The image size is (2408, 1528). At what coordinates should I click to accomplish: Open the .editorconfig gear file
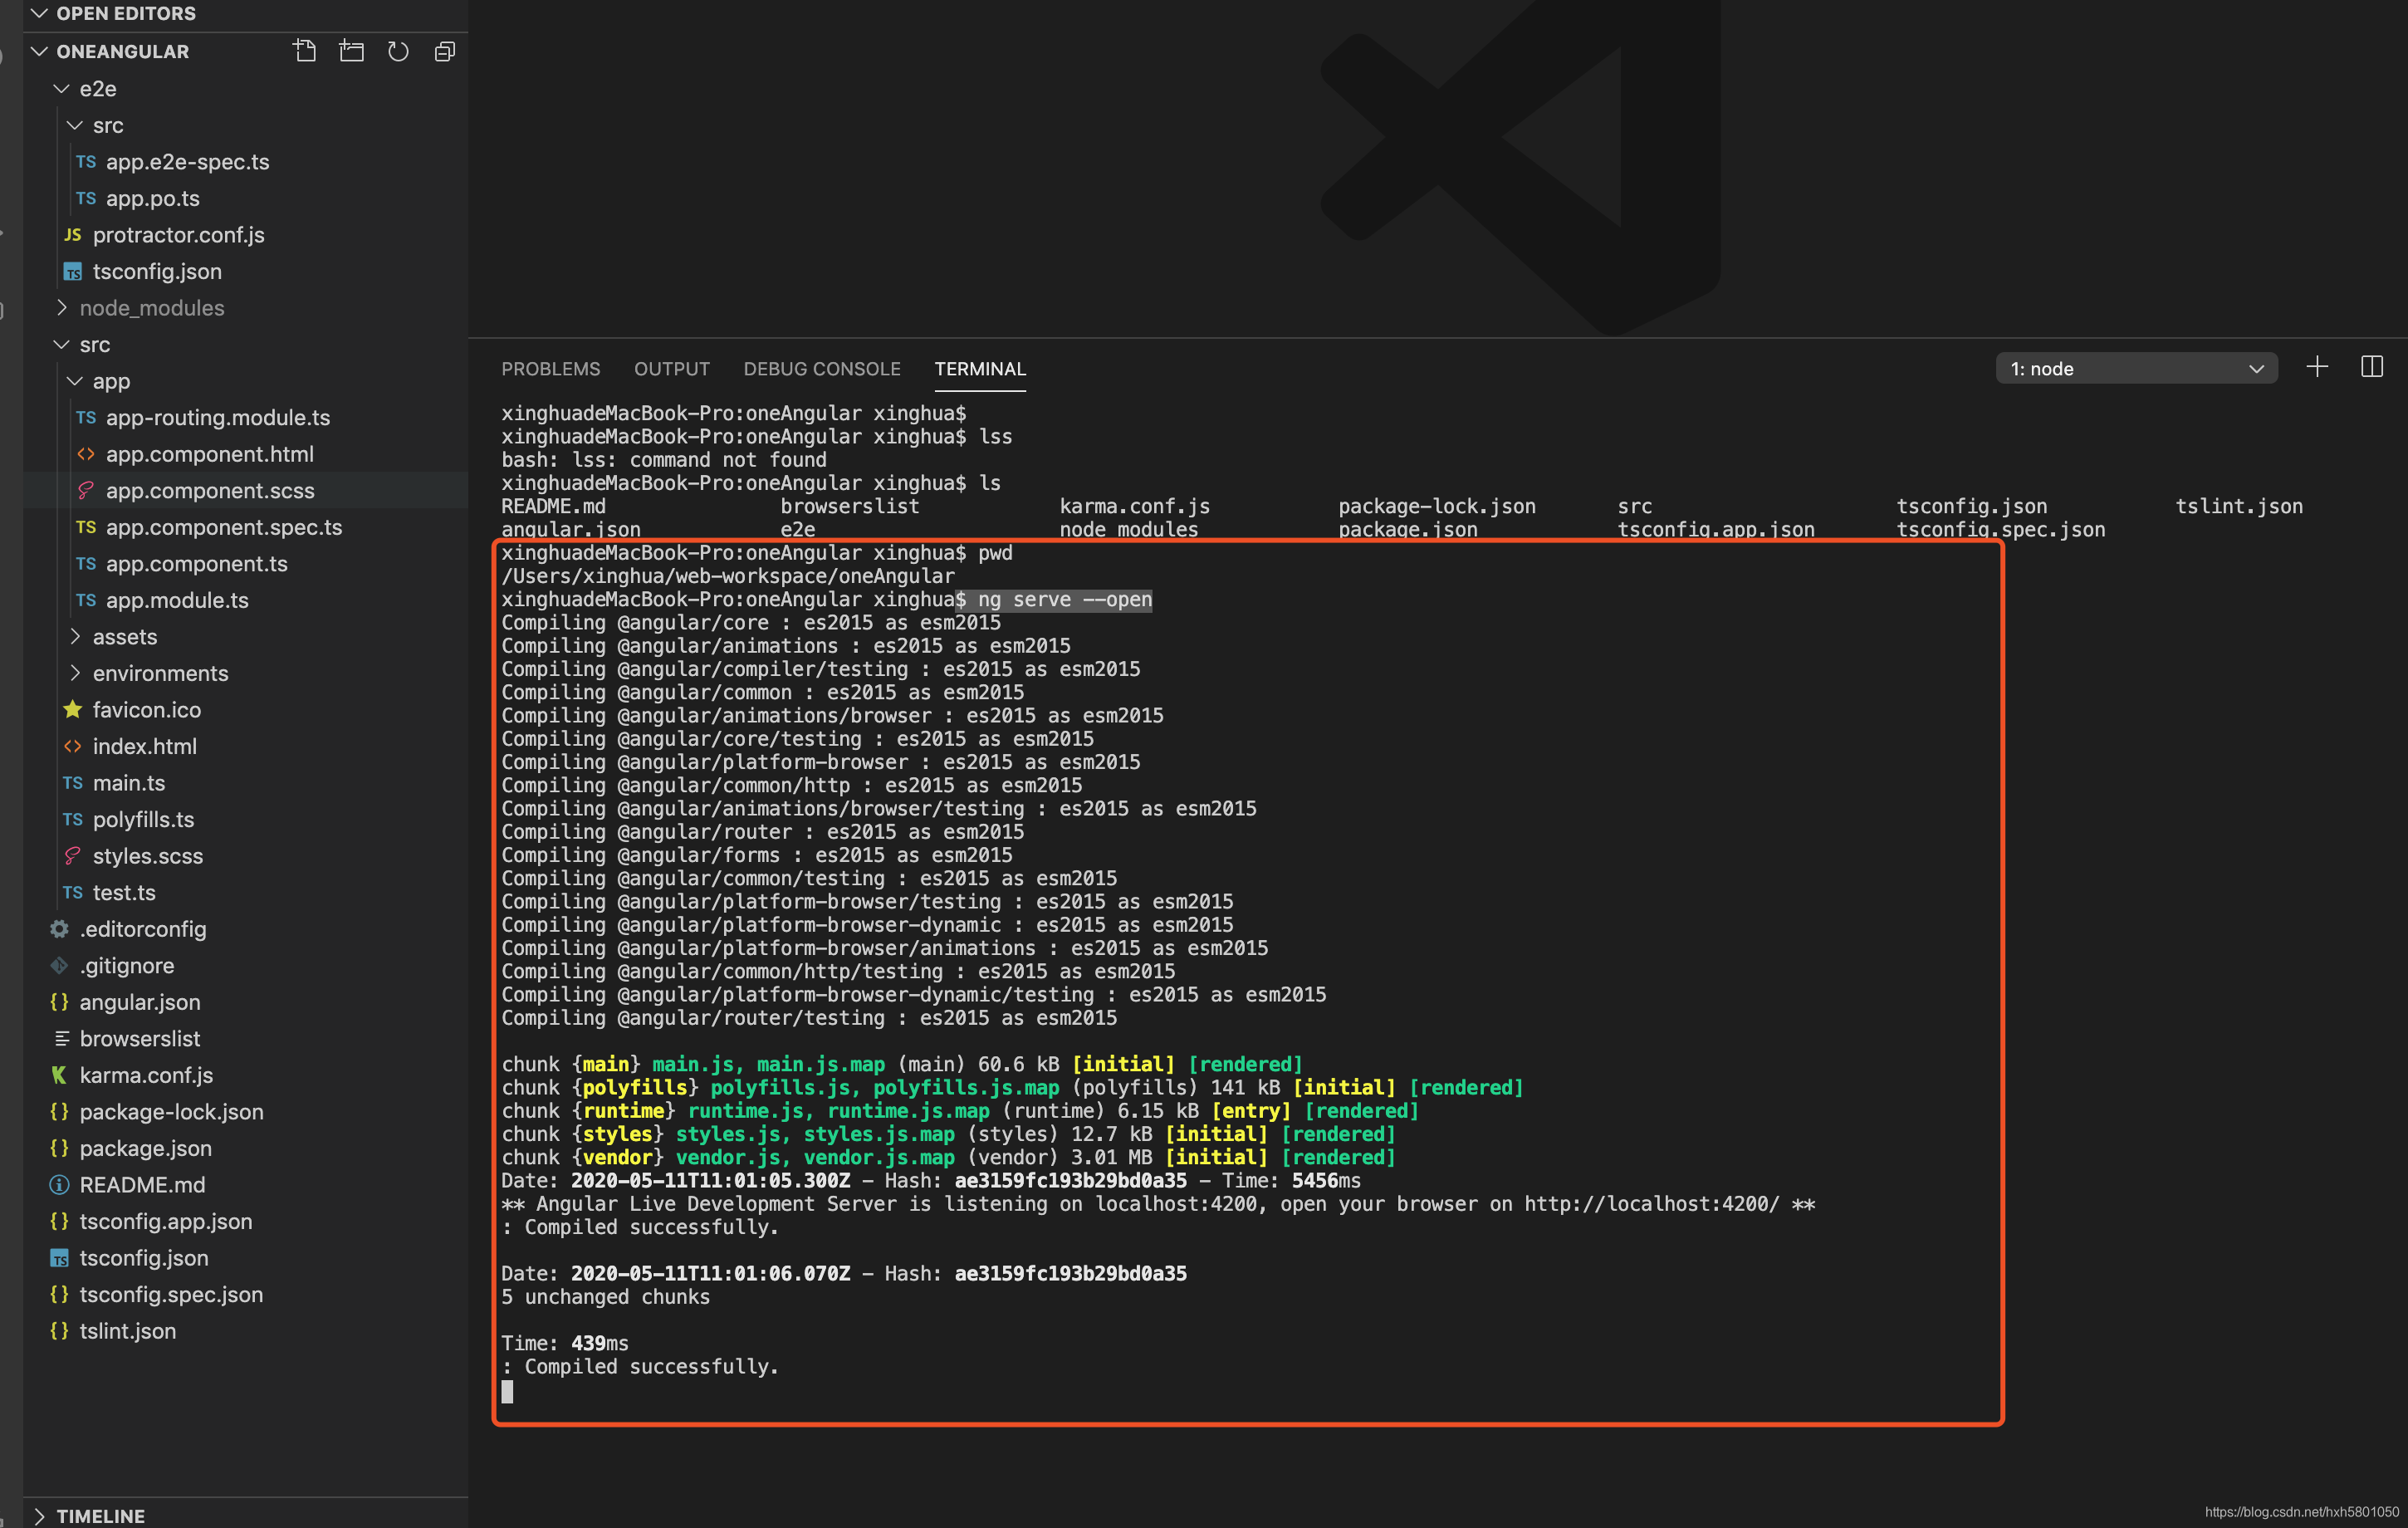pos(142,929)
